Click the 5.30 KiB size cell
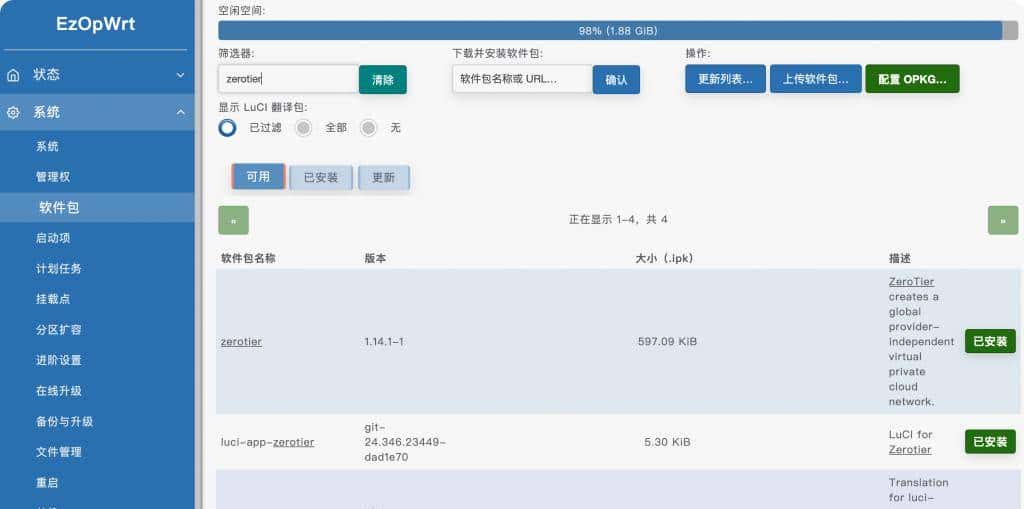This screenshot has height=509, width=1024. point(667,442)
